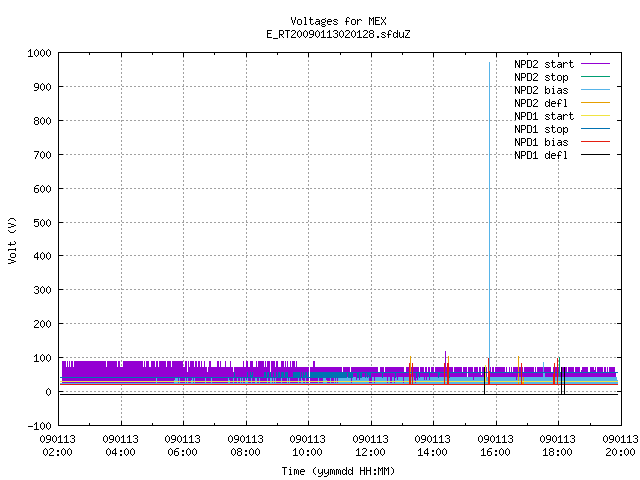Viewport: 640px width, 480px height.
Task: Click the 700 y-axis tick label
Action: [42, 155]
